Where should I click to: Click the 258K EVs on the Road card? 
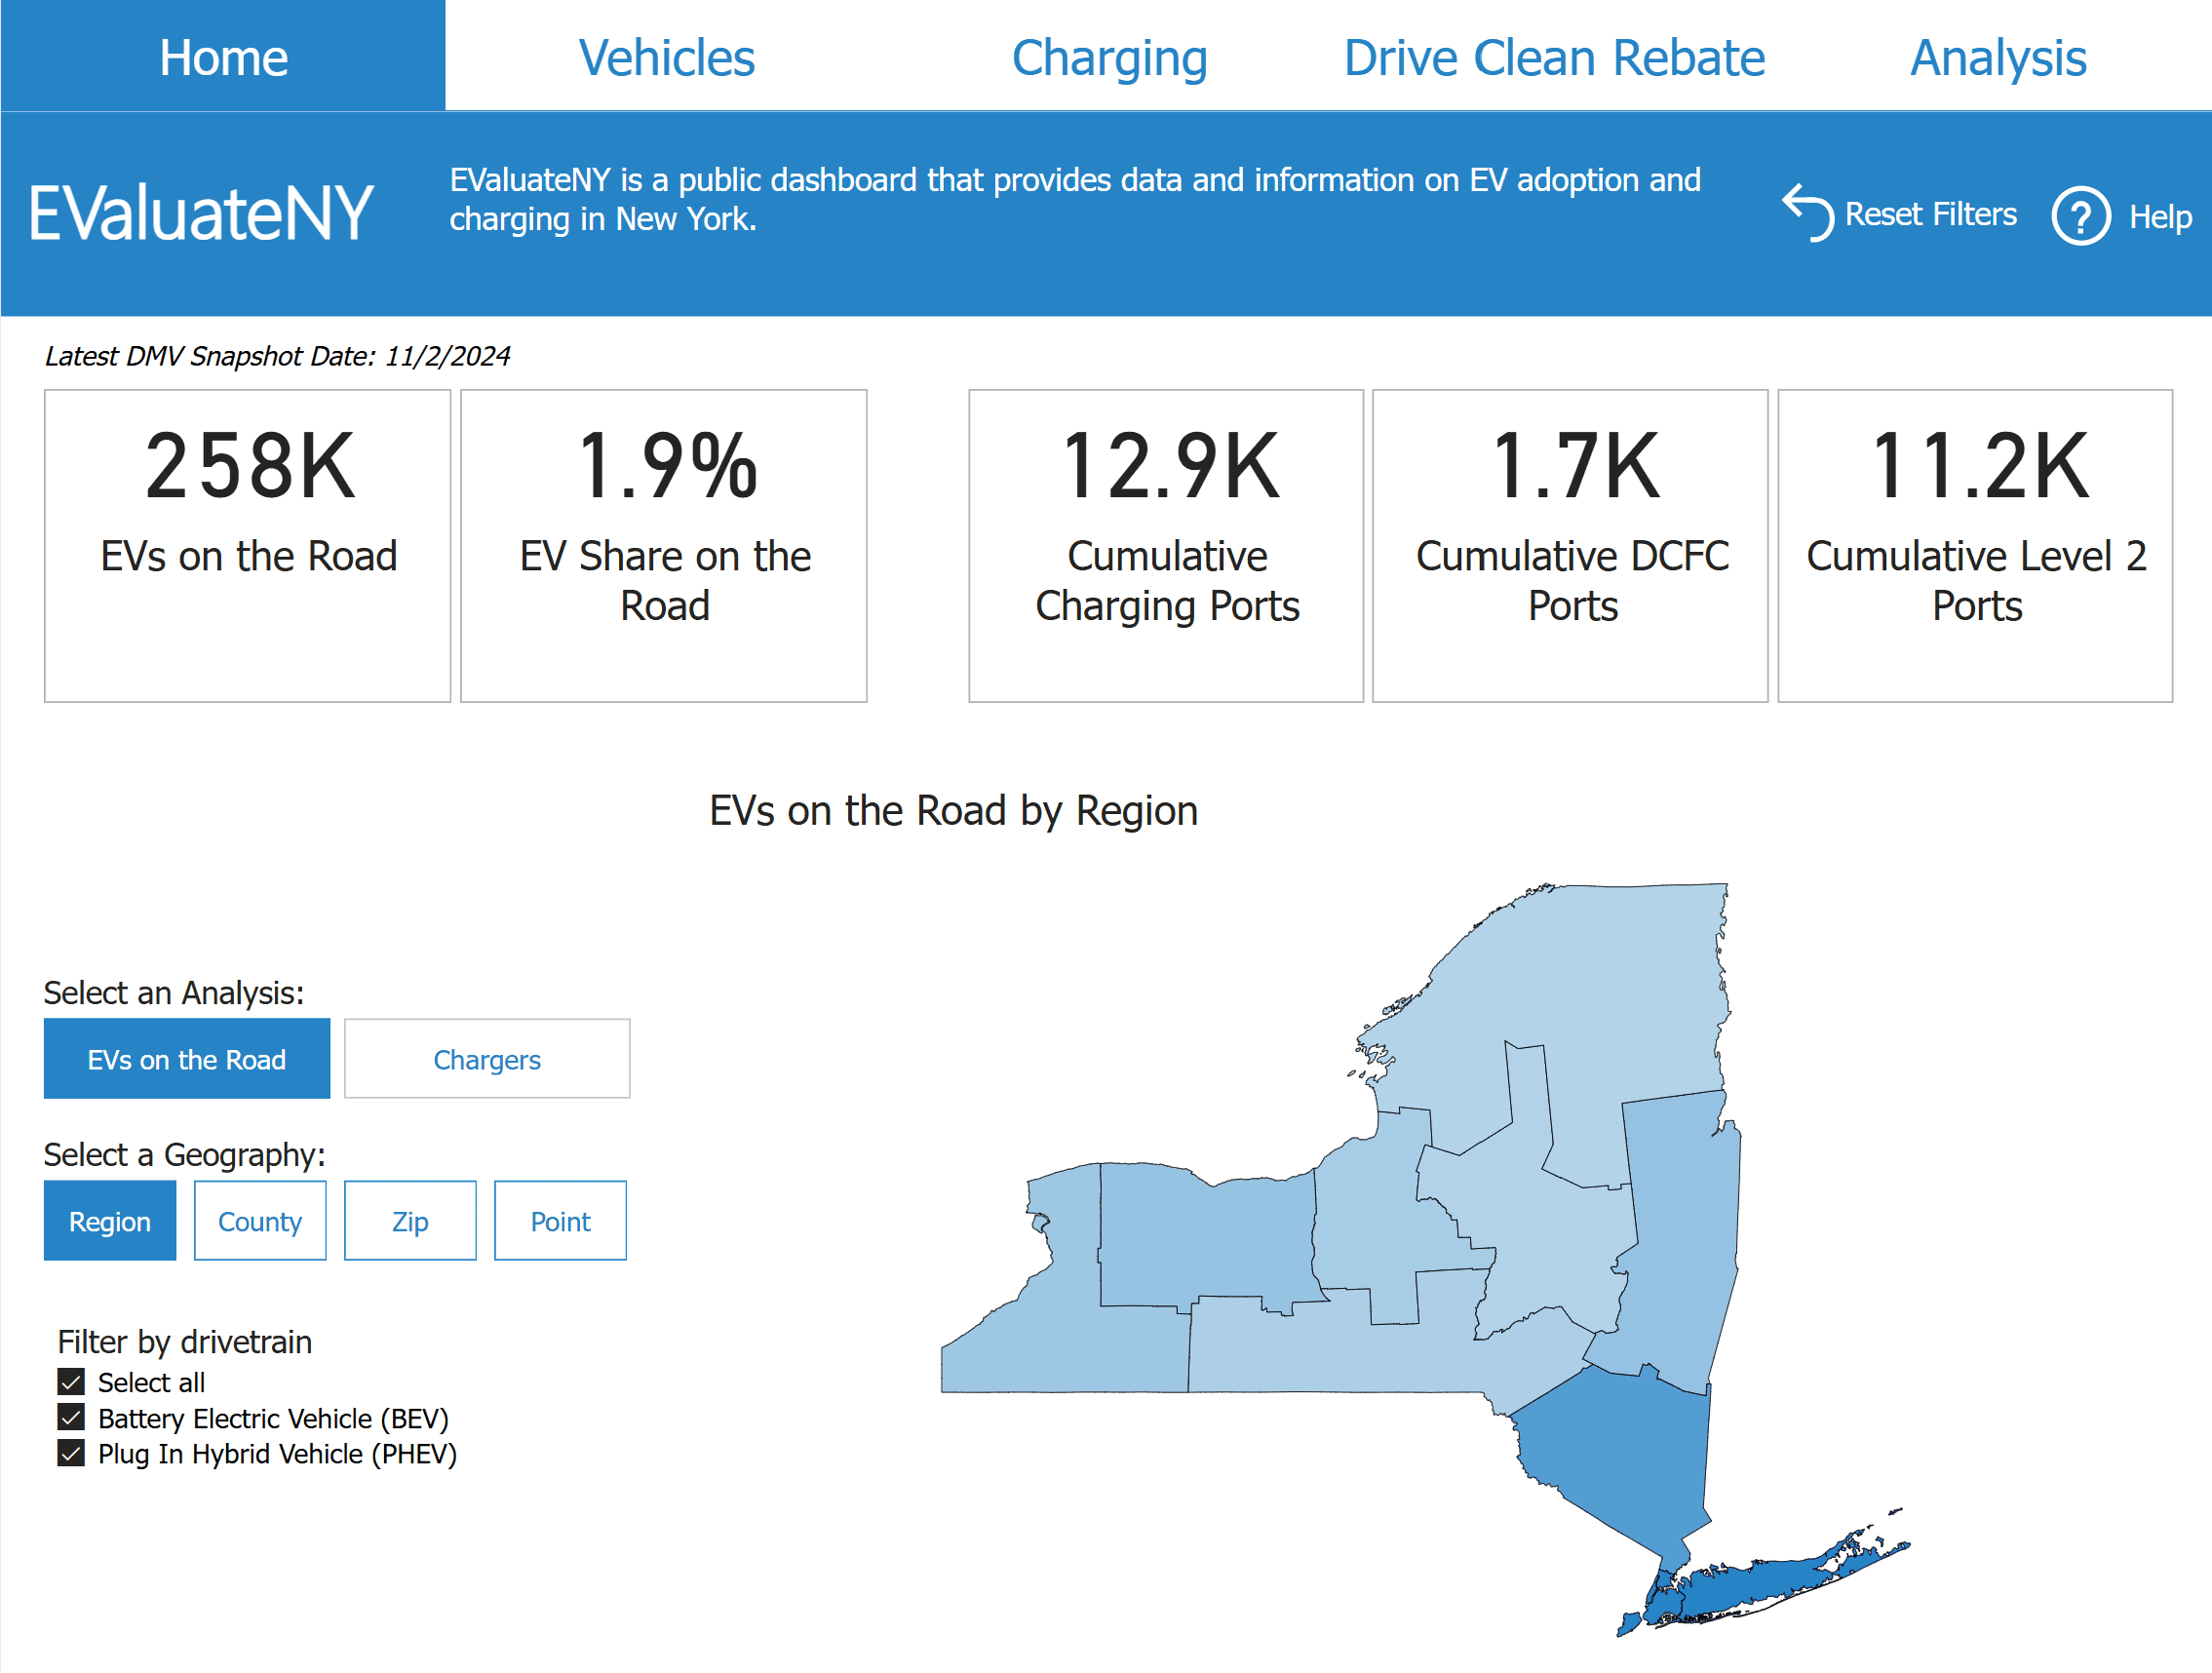click(x=248, y=546)
